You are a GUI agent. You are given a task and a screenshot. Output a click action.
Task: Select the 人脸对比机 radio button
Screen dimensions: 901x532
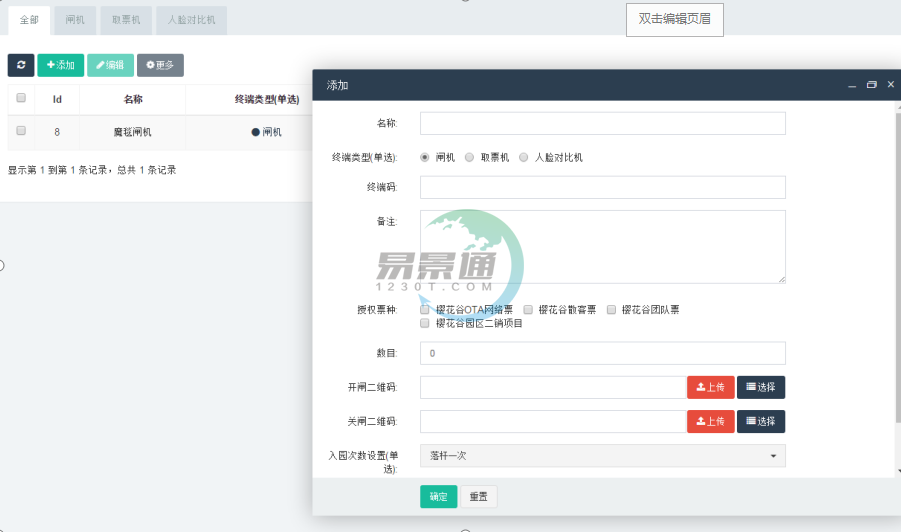tap(524, 157)
